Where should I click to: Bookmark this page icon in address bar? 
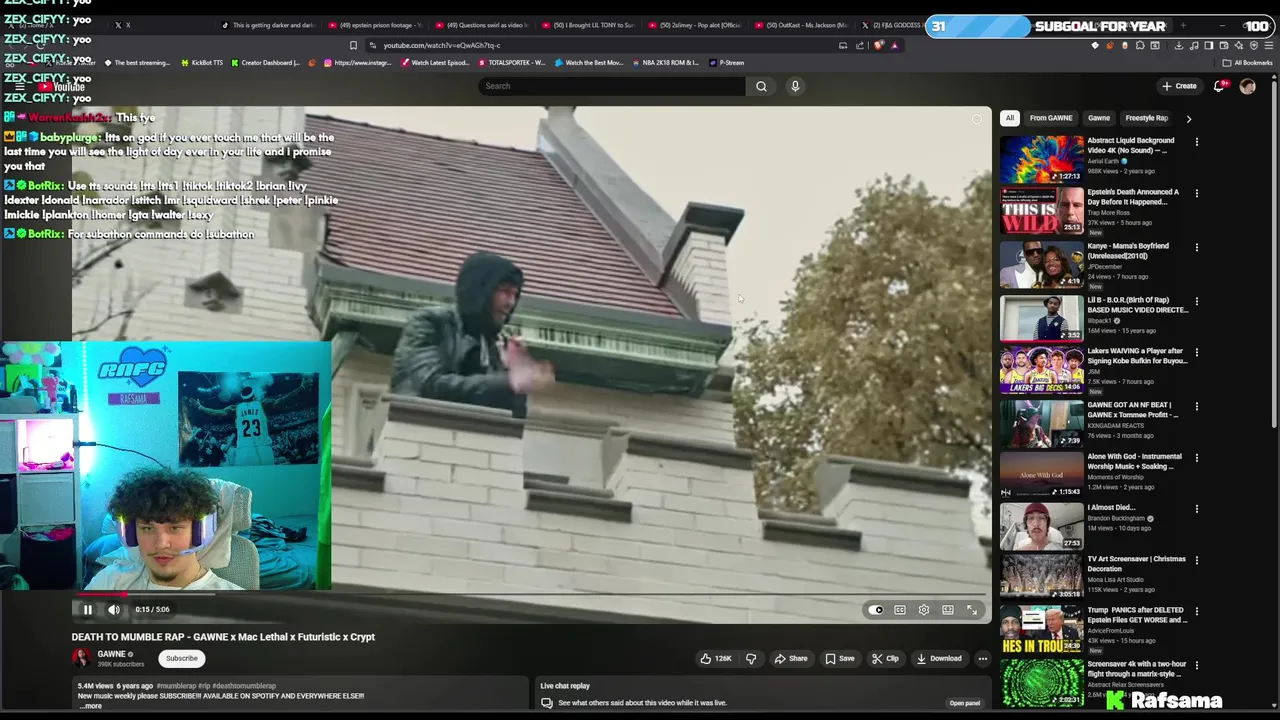coord(353,45)
